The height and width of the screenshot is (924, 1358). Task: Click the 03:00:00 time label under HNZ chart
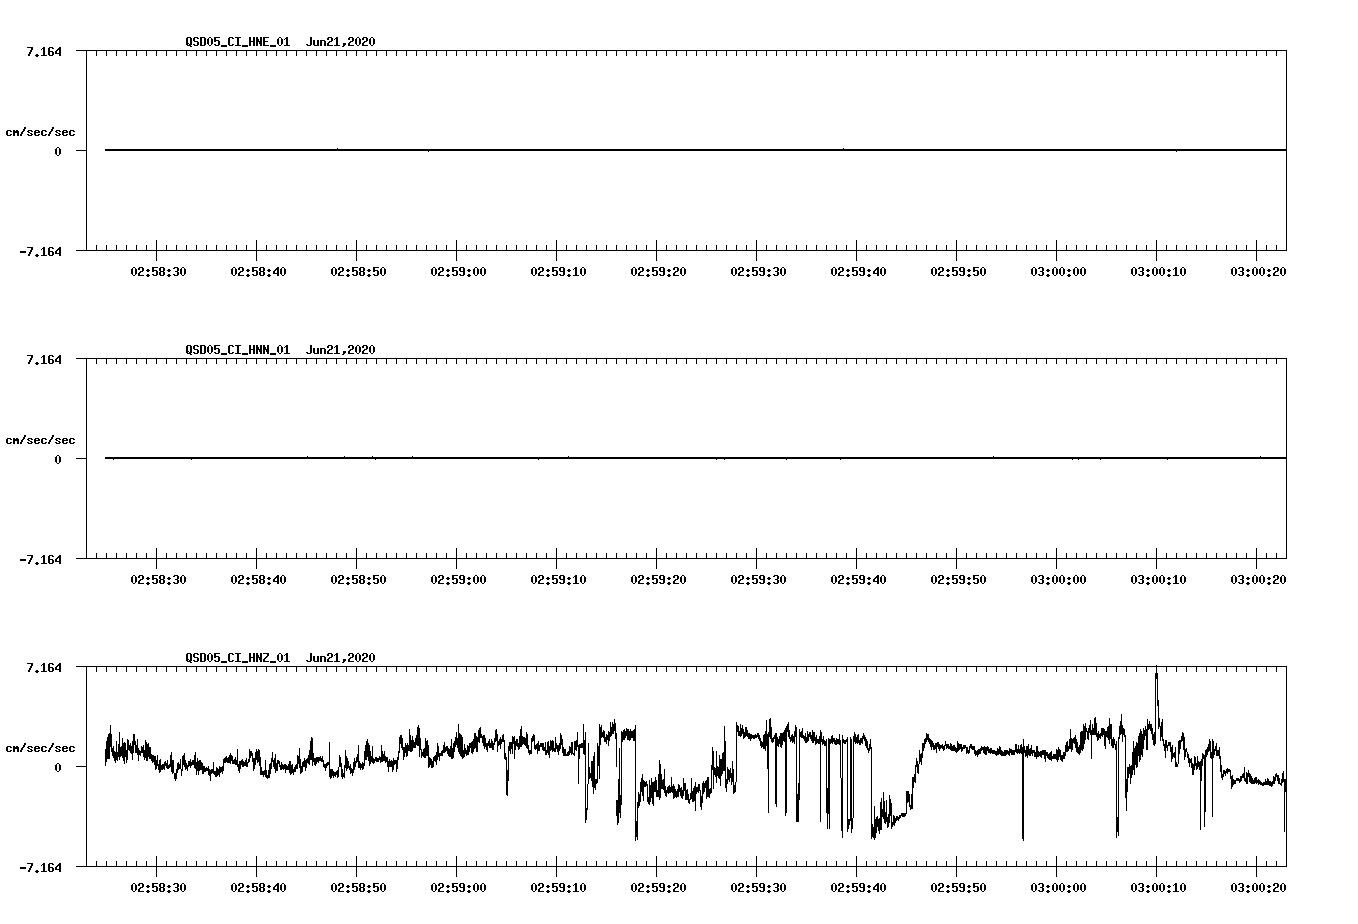[x=1058, y=887]
